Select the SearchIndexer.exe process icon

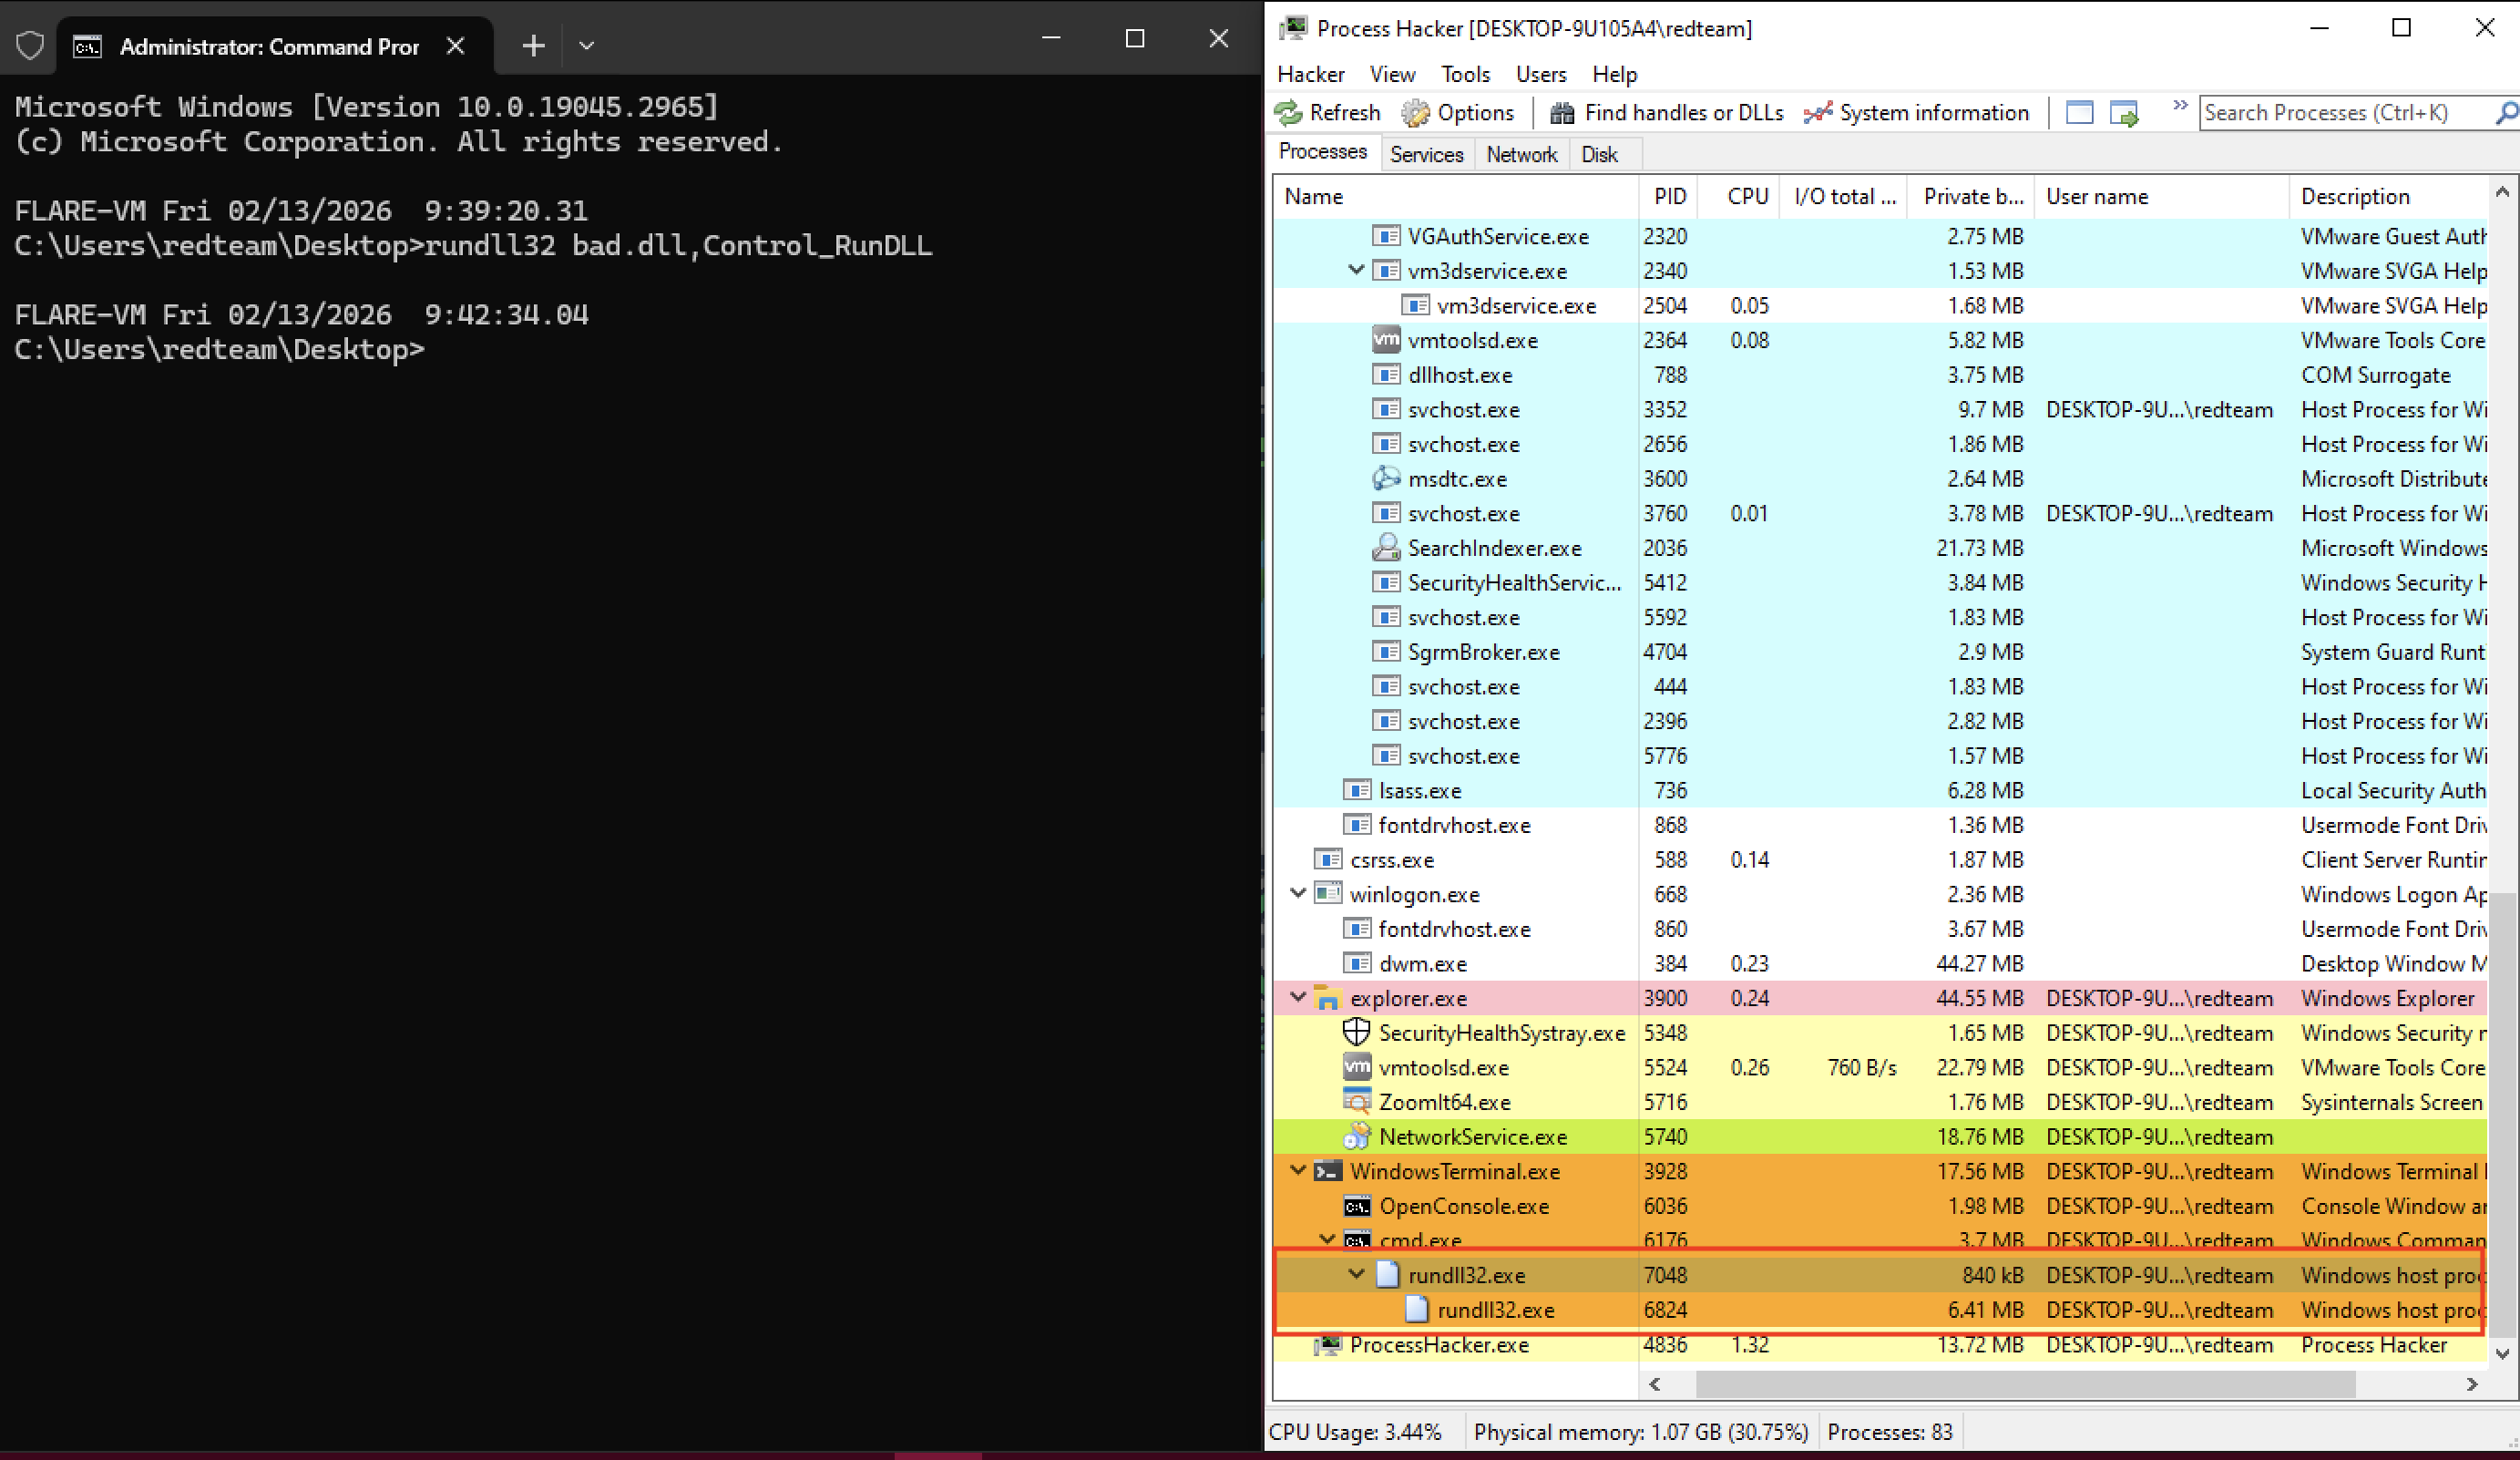1386,547
